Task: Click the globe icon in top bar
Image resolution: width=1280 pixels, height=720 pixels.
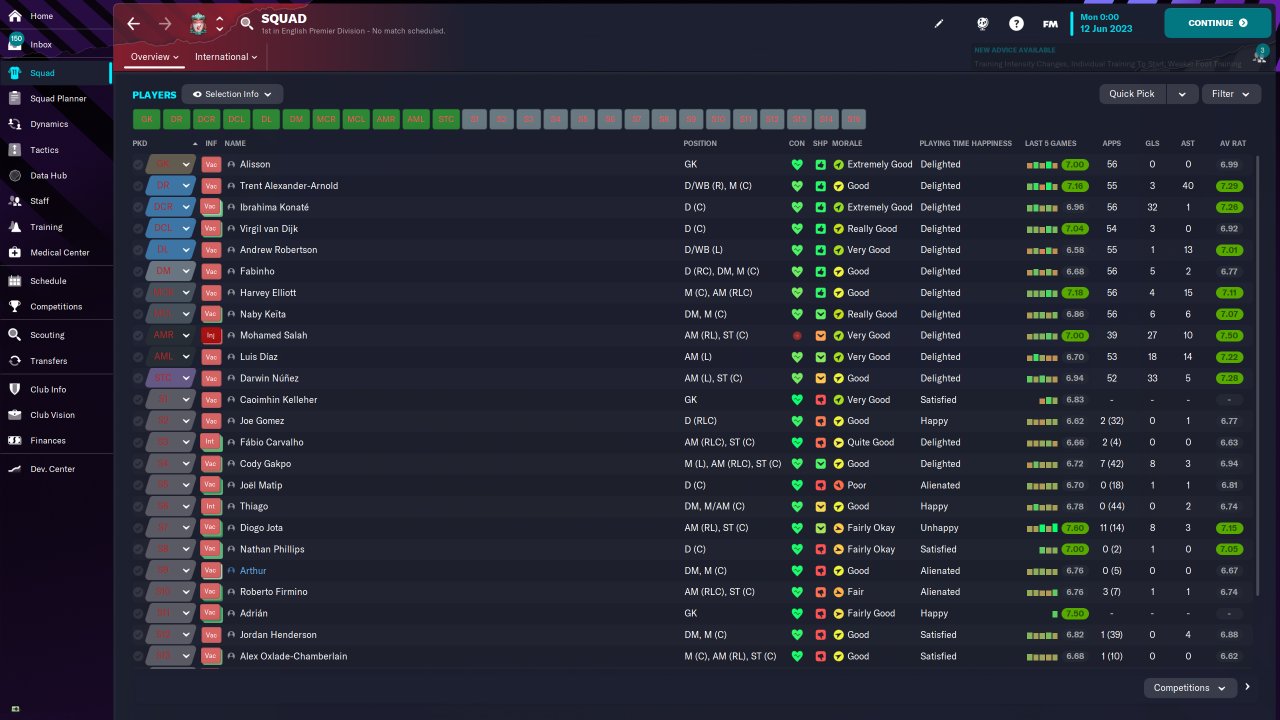Action: [983, 23]
